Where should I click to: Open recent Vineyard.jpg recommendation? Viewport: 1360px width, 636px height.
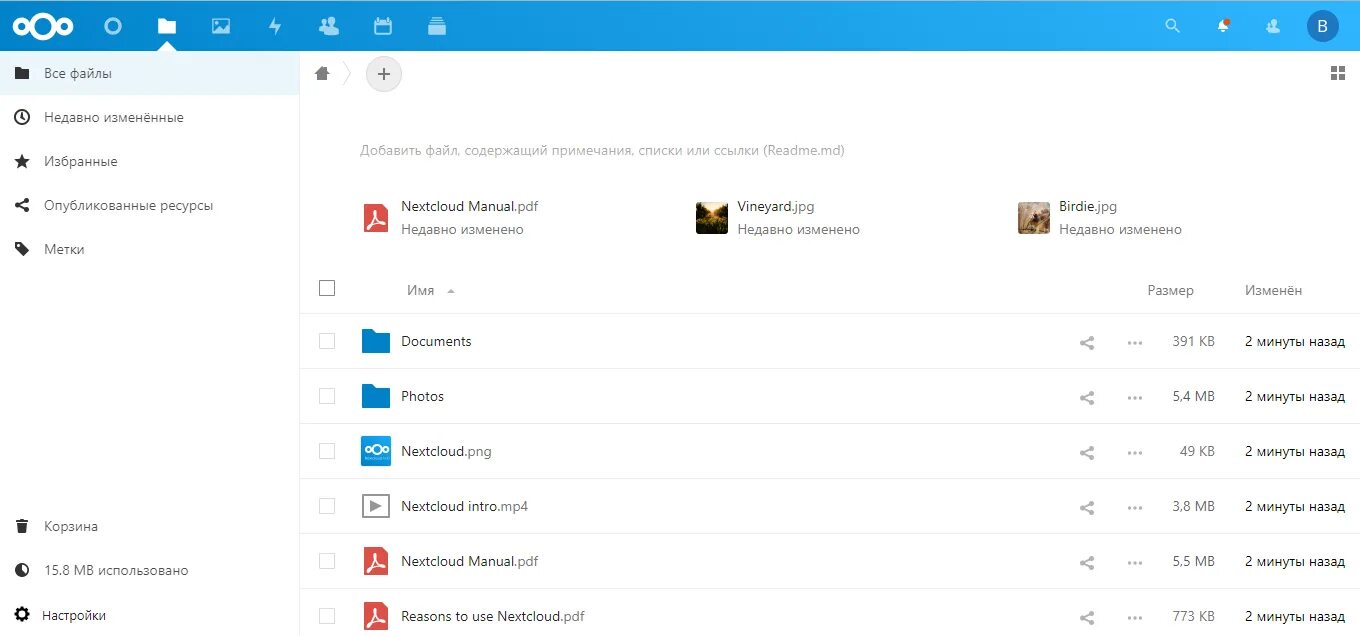(x=778, y=217)
